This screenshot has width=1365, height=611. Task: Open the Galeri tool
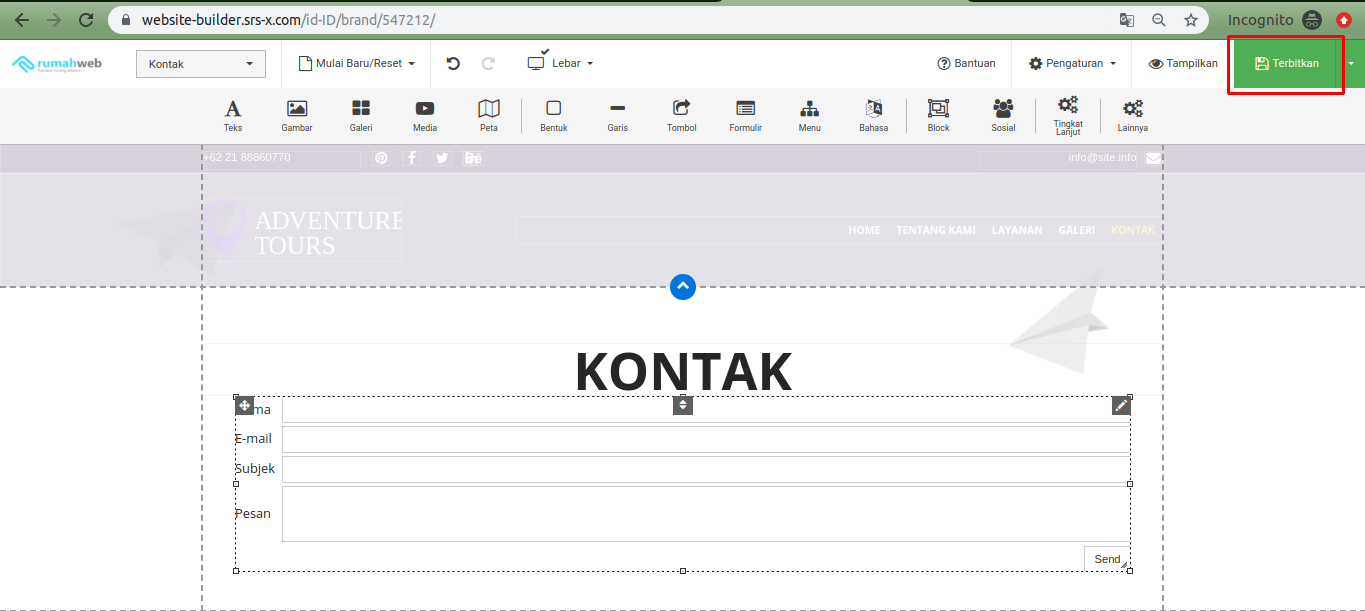[x=361, y=115]
